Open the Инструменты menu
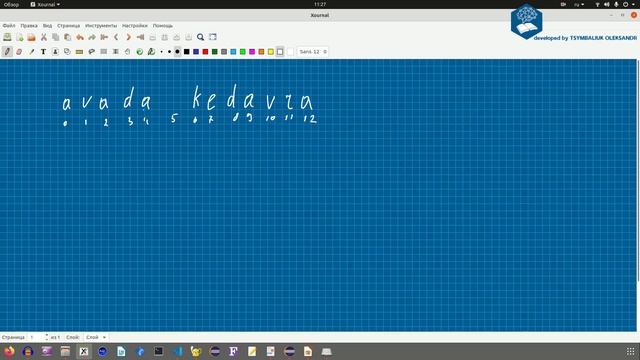This screenshot has height=360, width=640. (x=101, y=26)
